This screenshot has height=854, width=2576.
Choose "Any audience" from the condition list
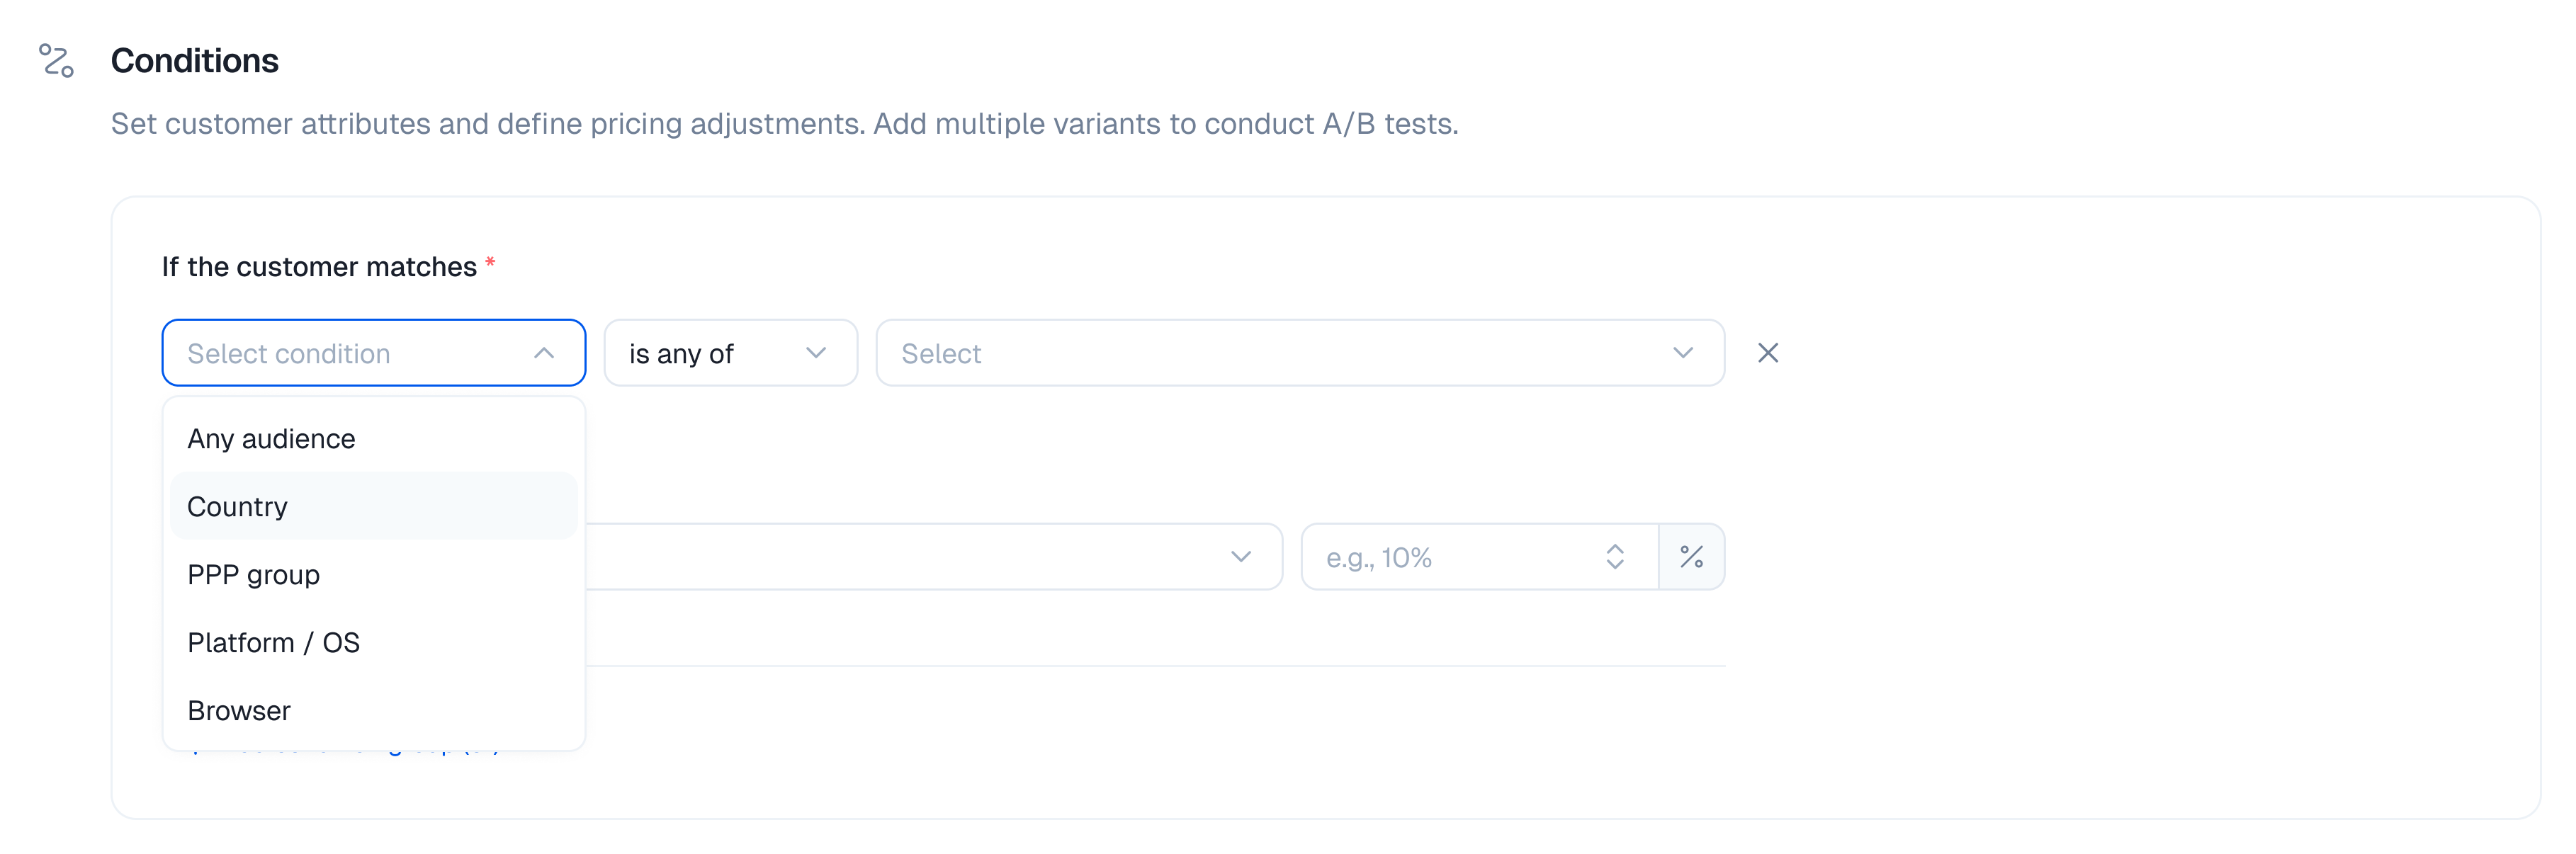point(271,439)
